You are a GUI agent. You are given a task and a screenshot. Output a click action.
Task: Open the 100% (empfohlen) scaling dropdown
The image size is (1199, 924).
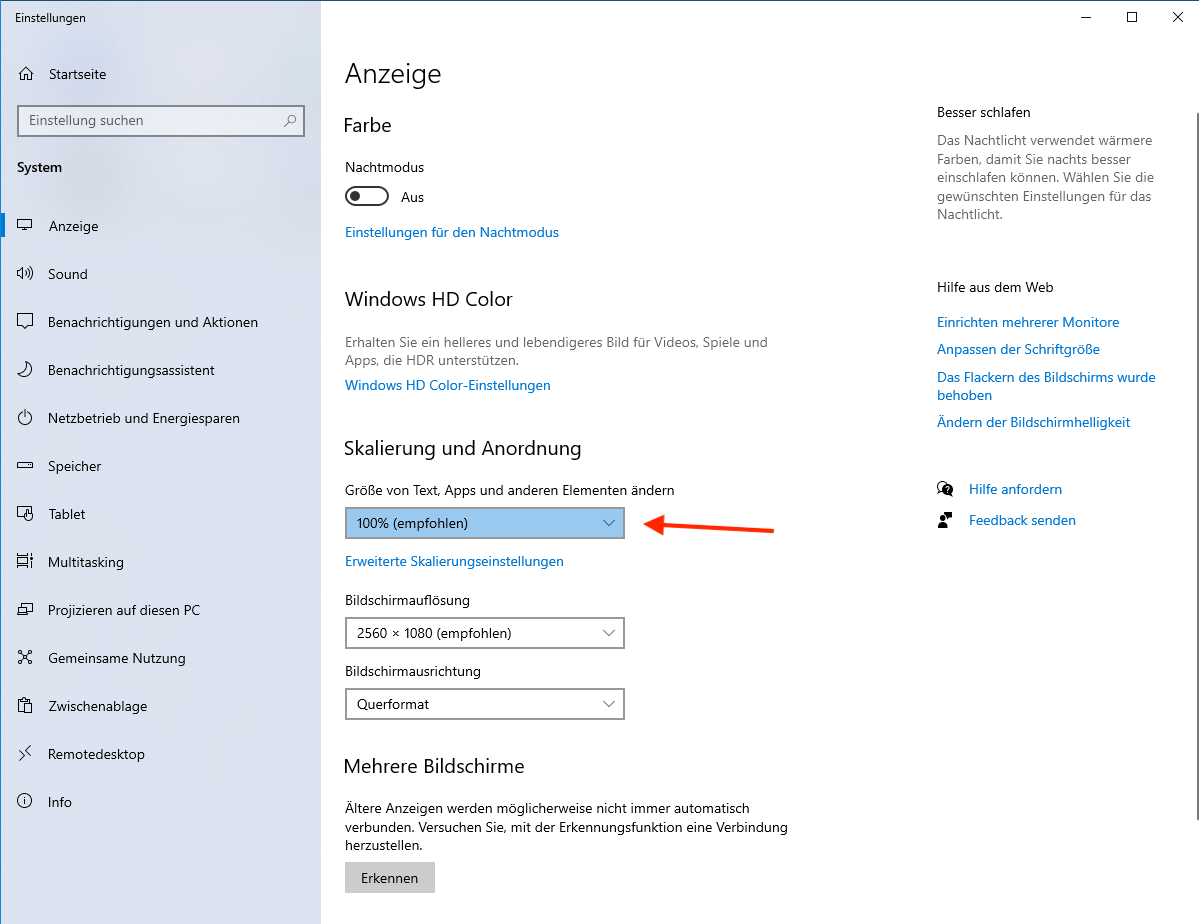pos(484,523)
